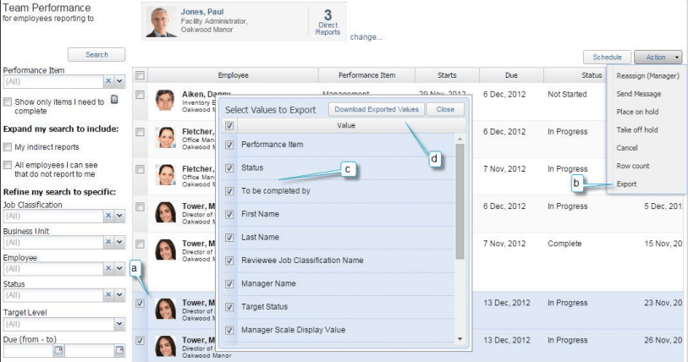Image resolution: width=688 pixels, height=362 pixels.
Task: Click the 3 Direct Reports count
Action: coord(328,23)
